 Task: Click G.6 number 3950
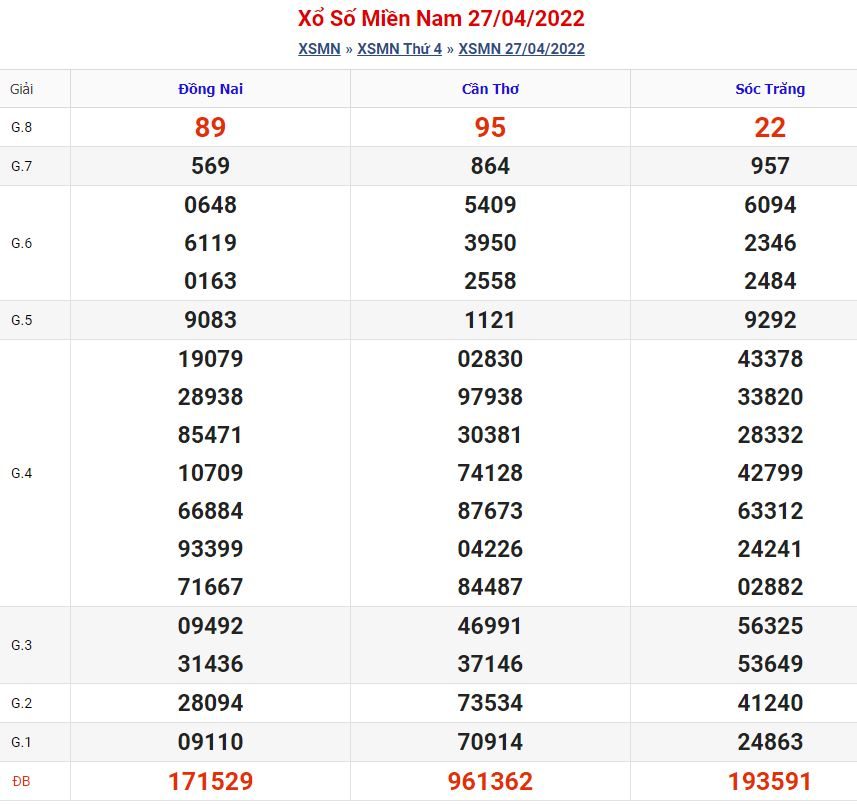[x=490, y=243]
